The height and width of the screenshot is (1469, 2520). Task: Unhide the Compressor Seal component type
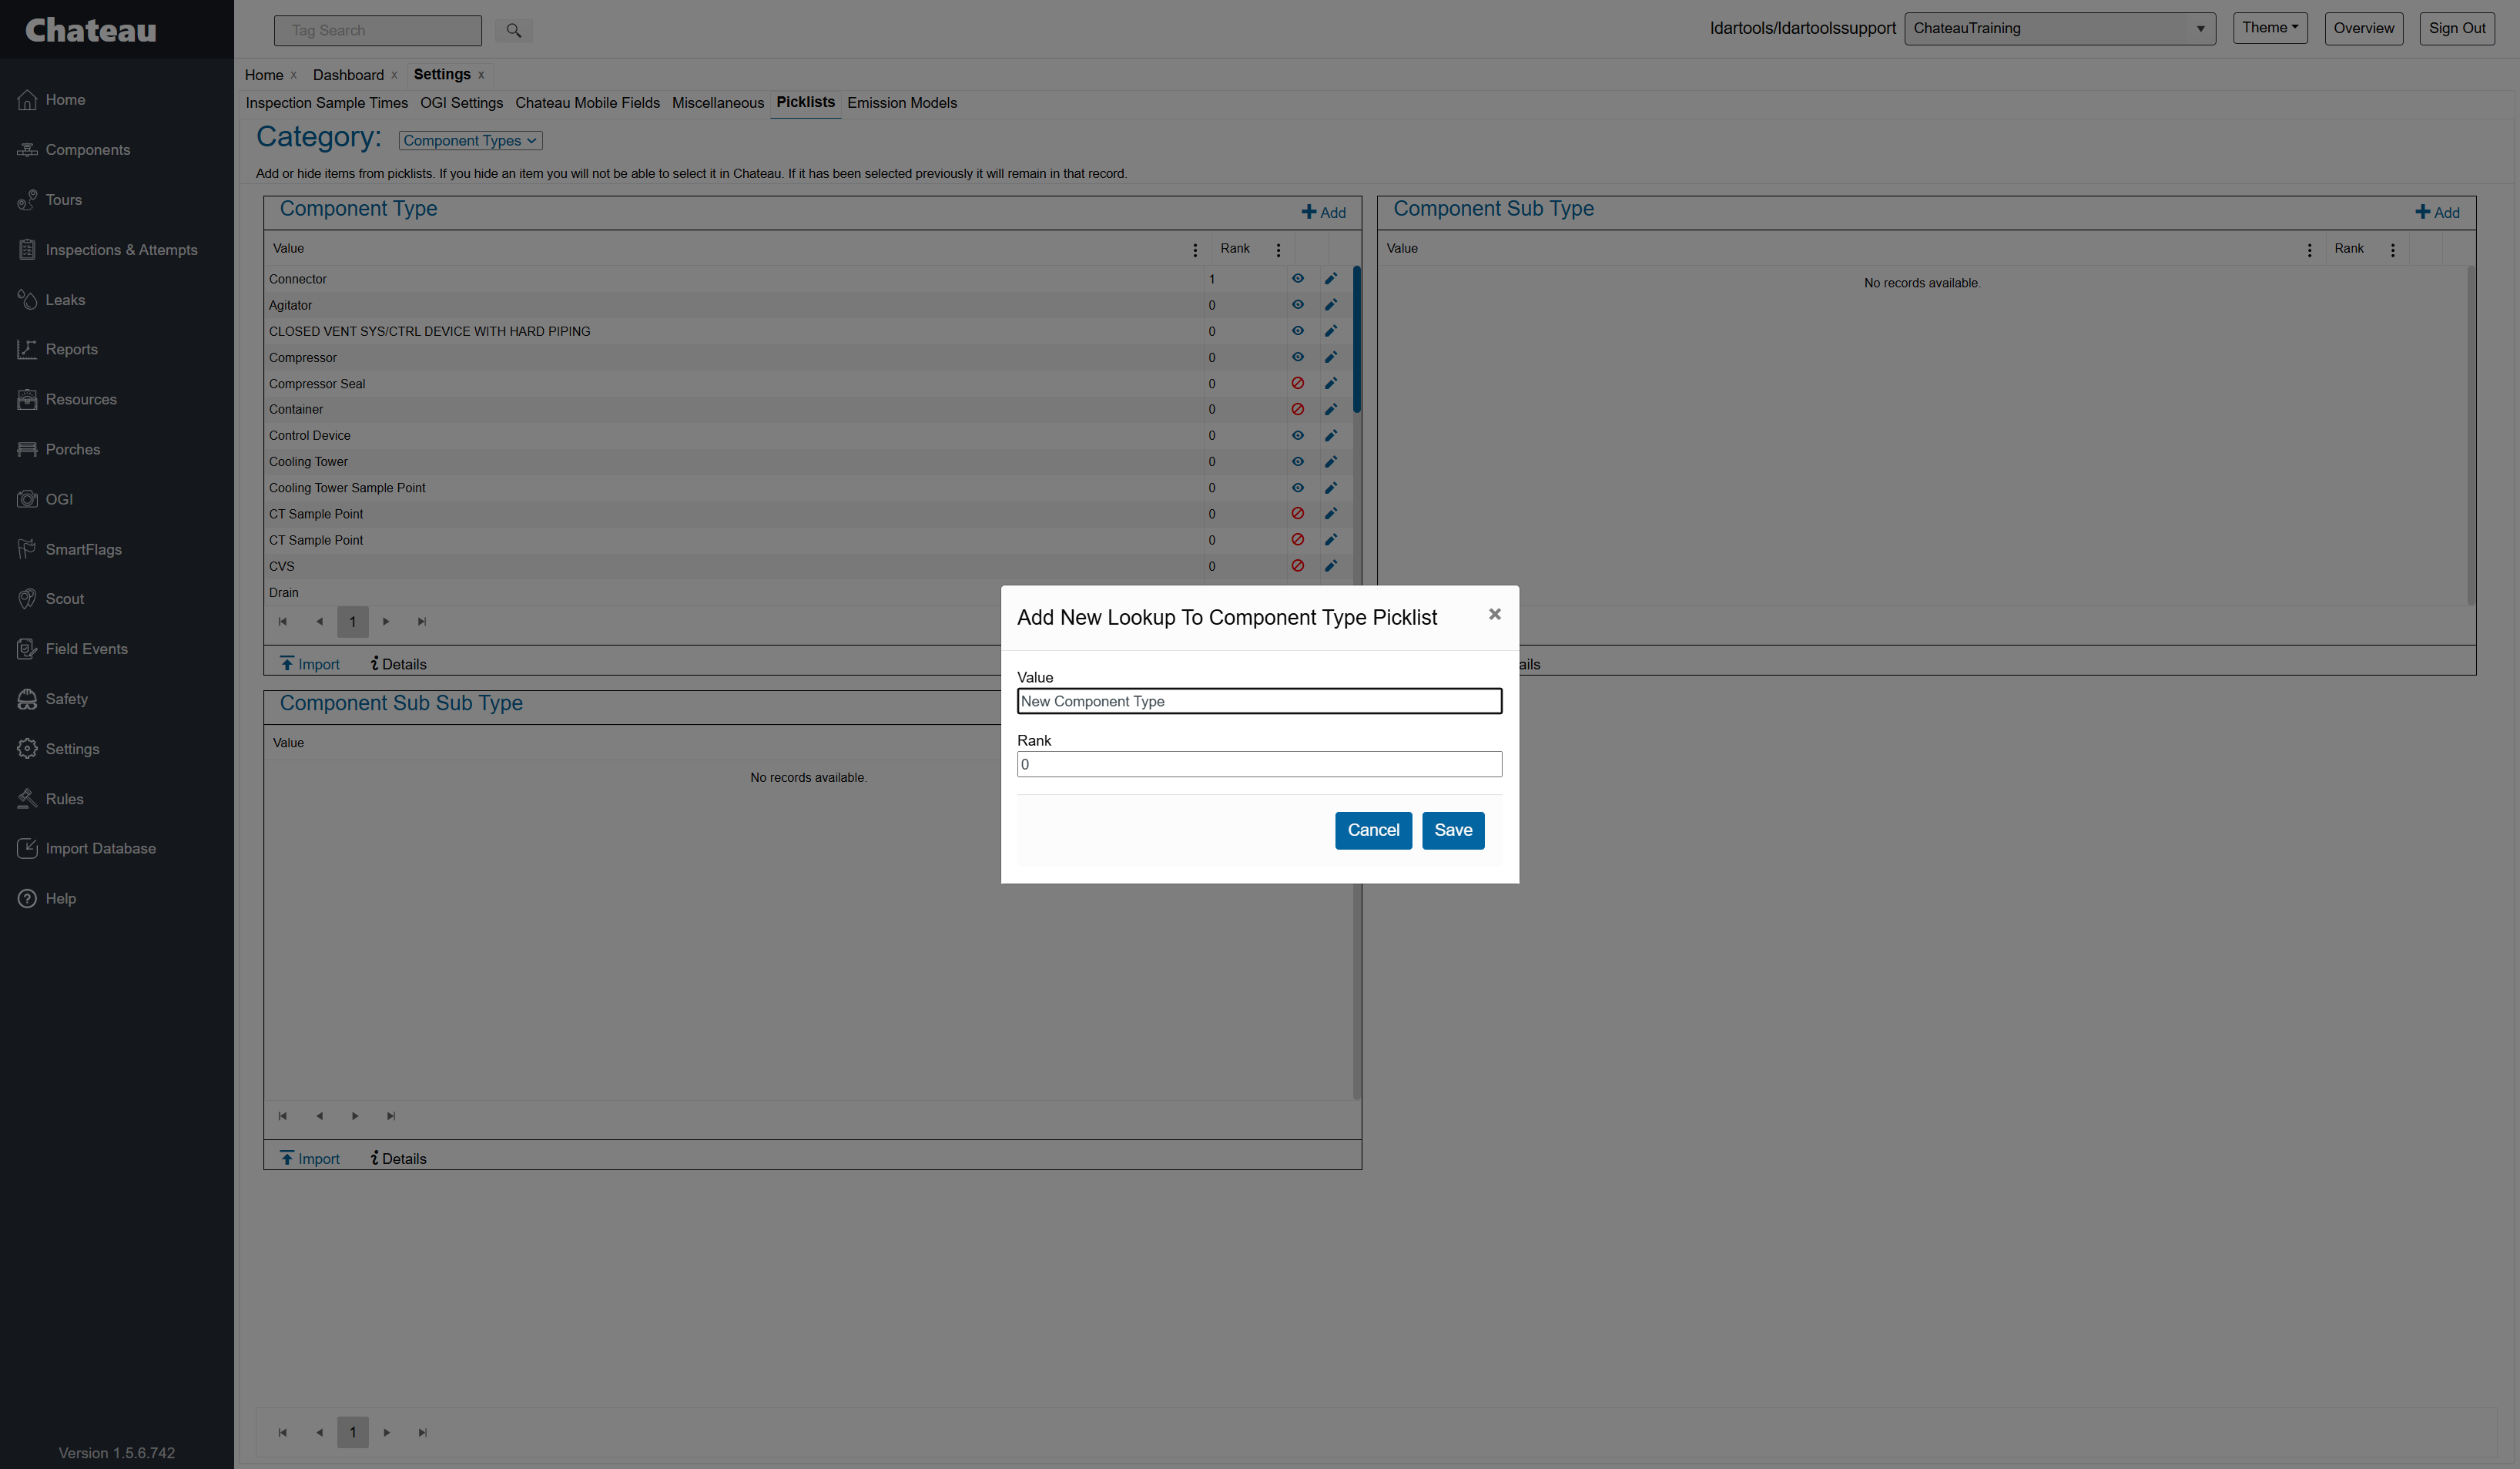click(1298, 383)
